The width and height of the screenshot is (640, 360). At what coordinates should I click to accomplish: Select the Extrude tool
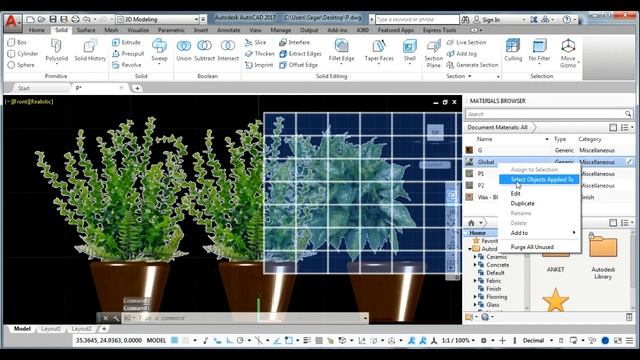pyautogui.click(x=126, y=42)
